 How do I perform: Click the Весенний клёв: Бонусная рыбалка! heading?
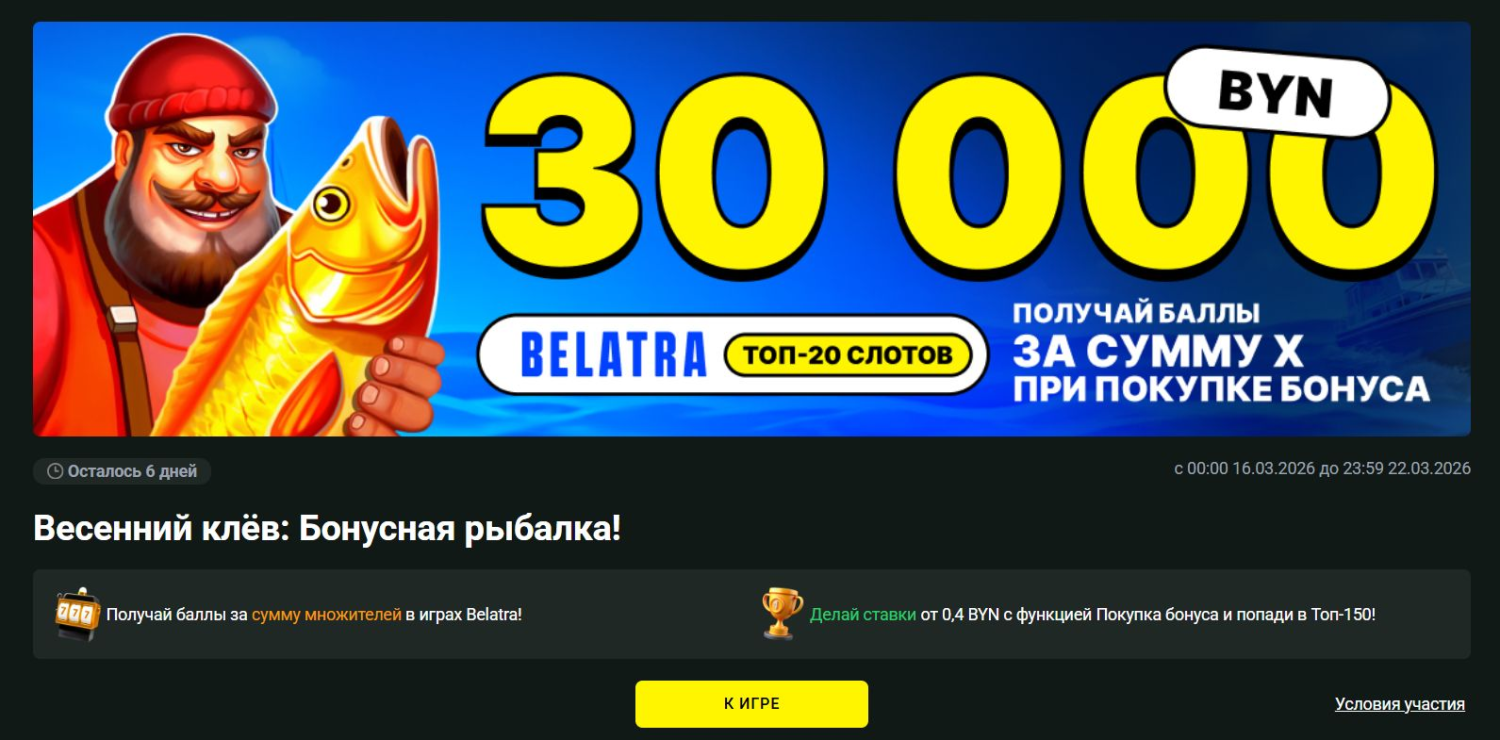tap(327, 529)
